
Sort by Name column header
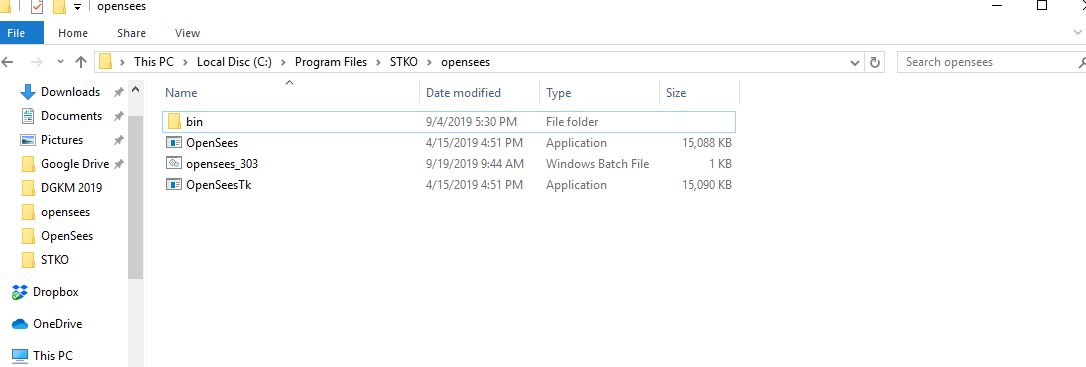[290, 93]
